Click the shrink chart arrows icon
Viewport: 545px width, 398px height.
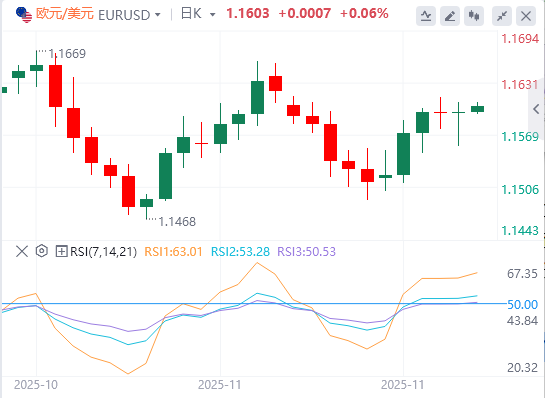click(x=502, y=16)
